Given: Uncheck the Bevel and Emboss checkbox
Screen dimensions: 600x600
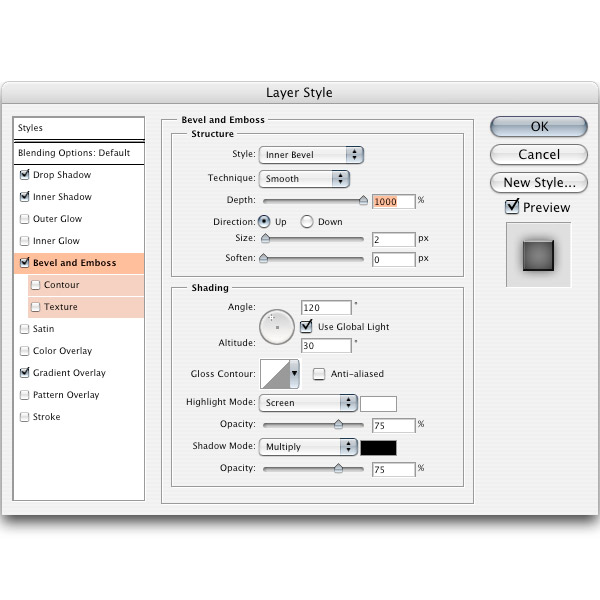Looking at the screenshot, I should pyautogui.click(x=24, y=262).
